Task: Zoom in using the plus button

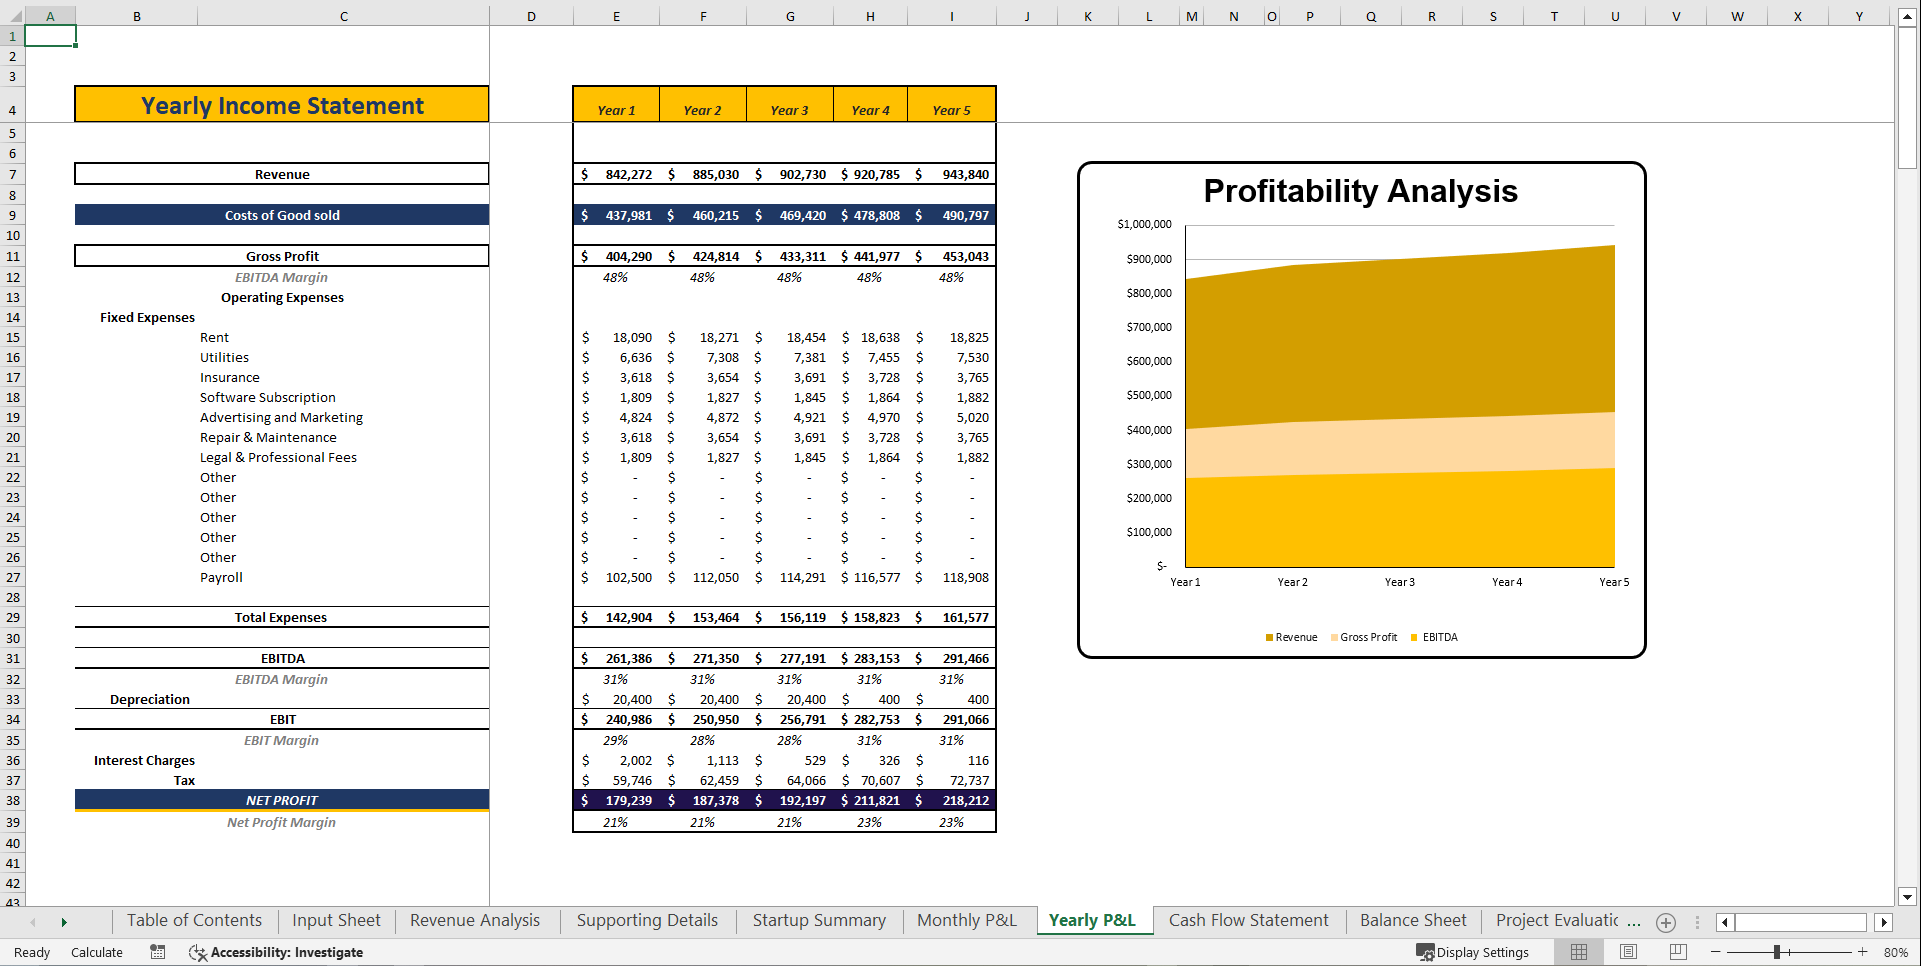Action: coord(1862,952)
